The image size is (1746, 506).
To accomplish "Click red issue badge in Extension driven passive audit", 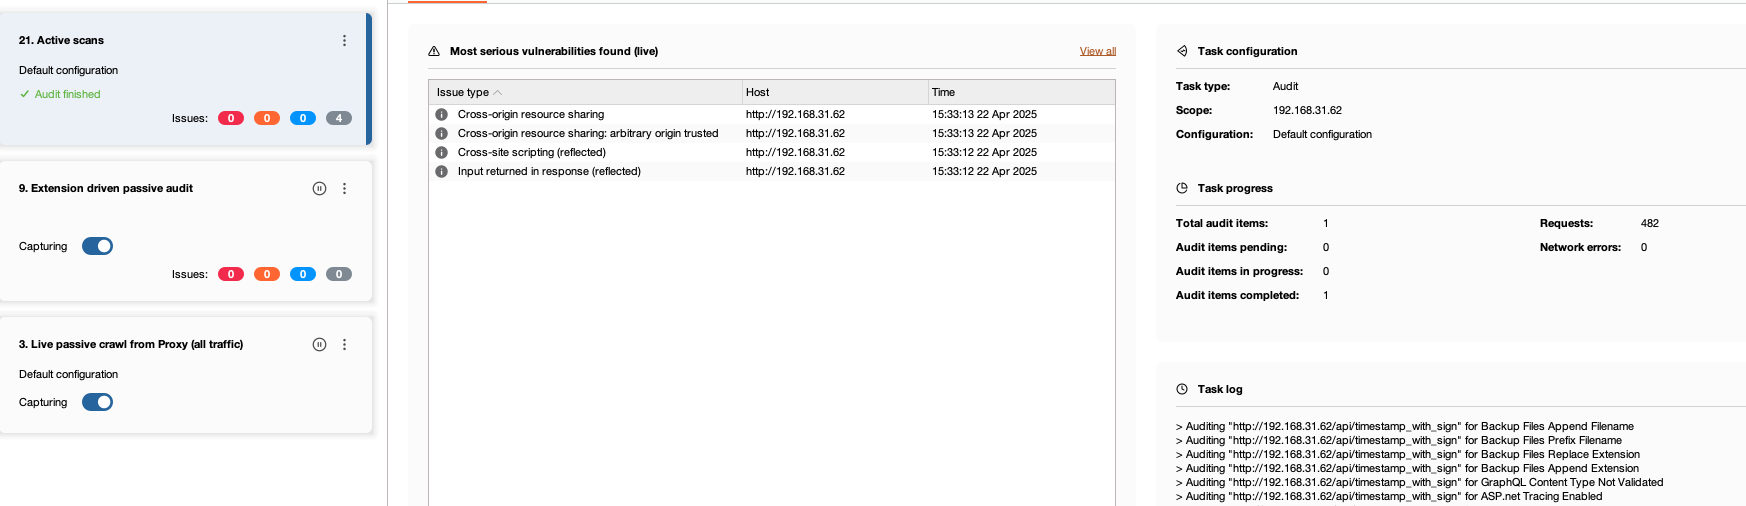I will [231, 274].
